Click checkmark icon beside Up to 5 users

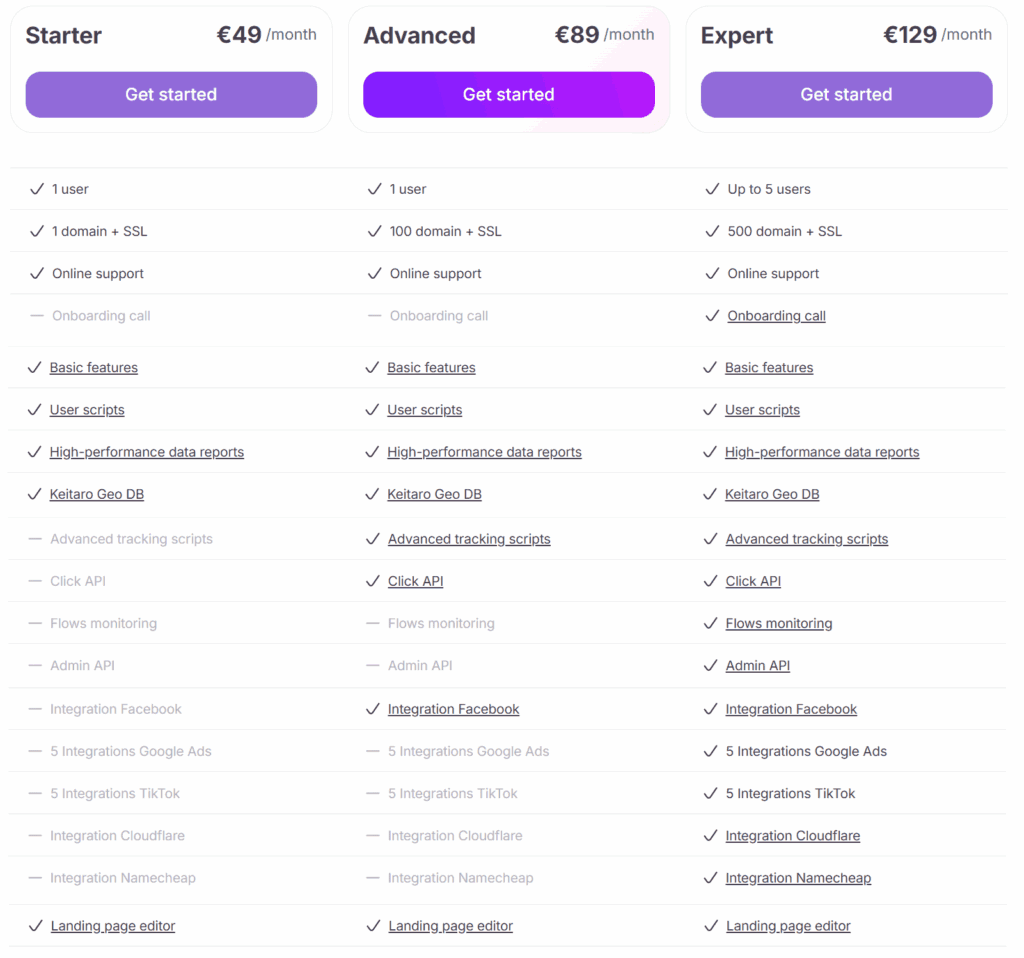712,189
